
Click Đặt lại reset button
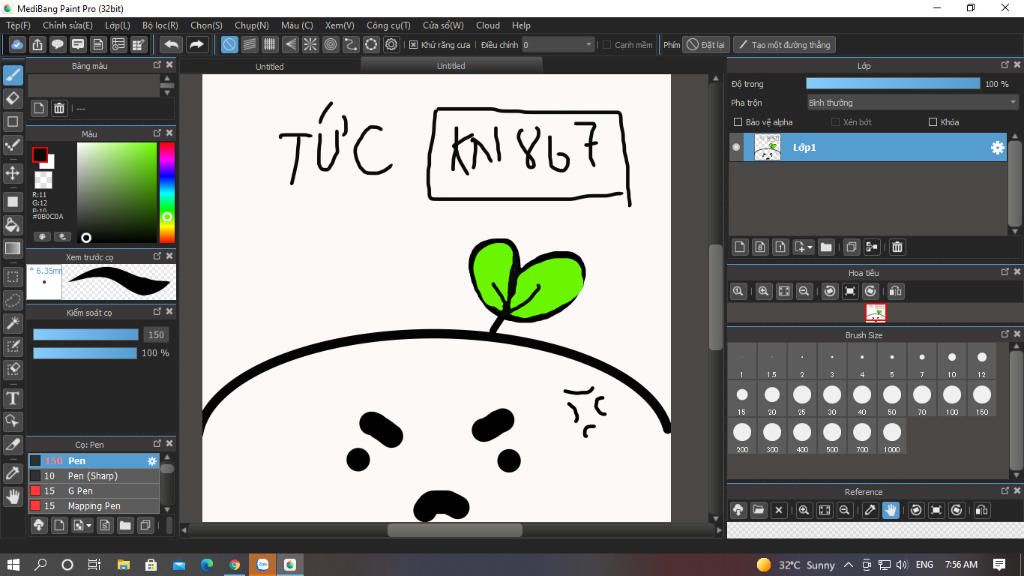(x=705, y=44)
